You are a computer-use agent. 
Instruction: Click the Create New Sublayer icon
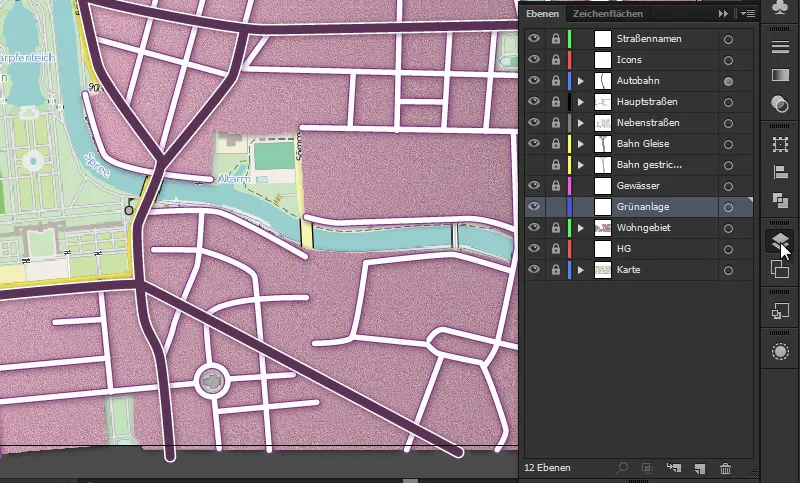(673, 468)
